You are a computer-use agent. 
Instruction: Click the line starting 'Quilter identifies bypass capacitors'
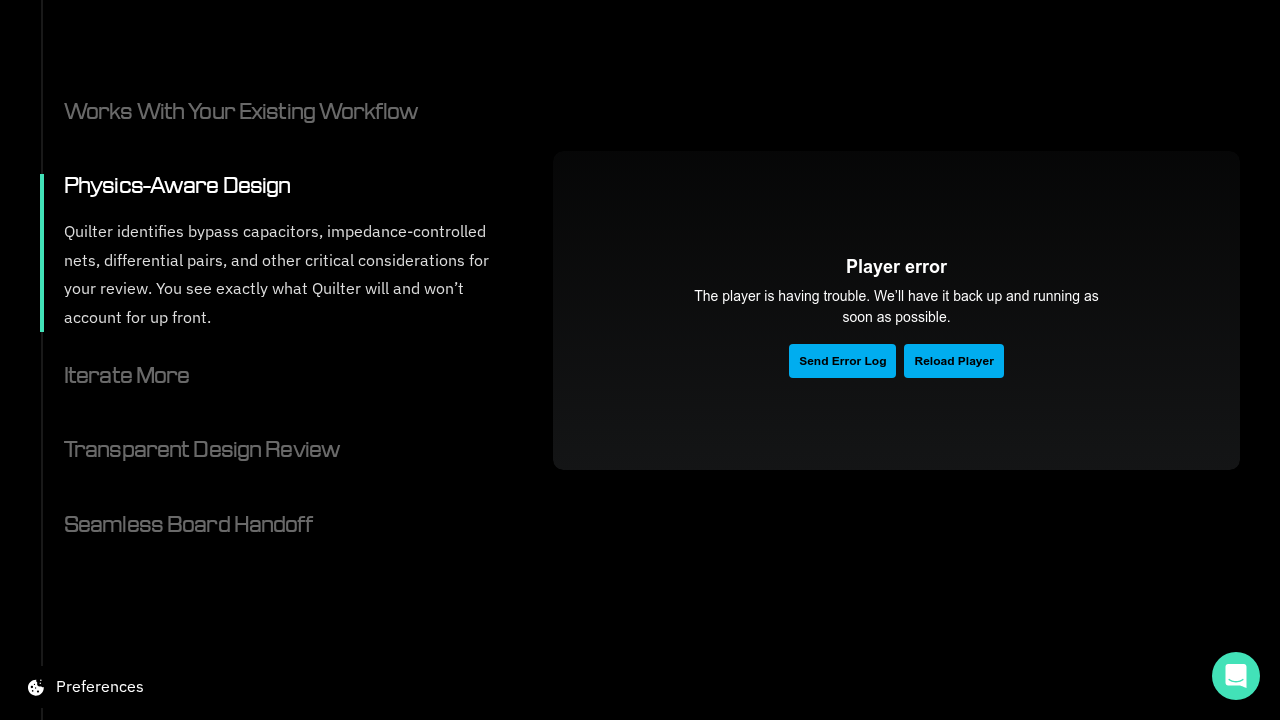[275, 231]
